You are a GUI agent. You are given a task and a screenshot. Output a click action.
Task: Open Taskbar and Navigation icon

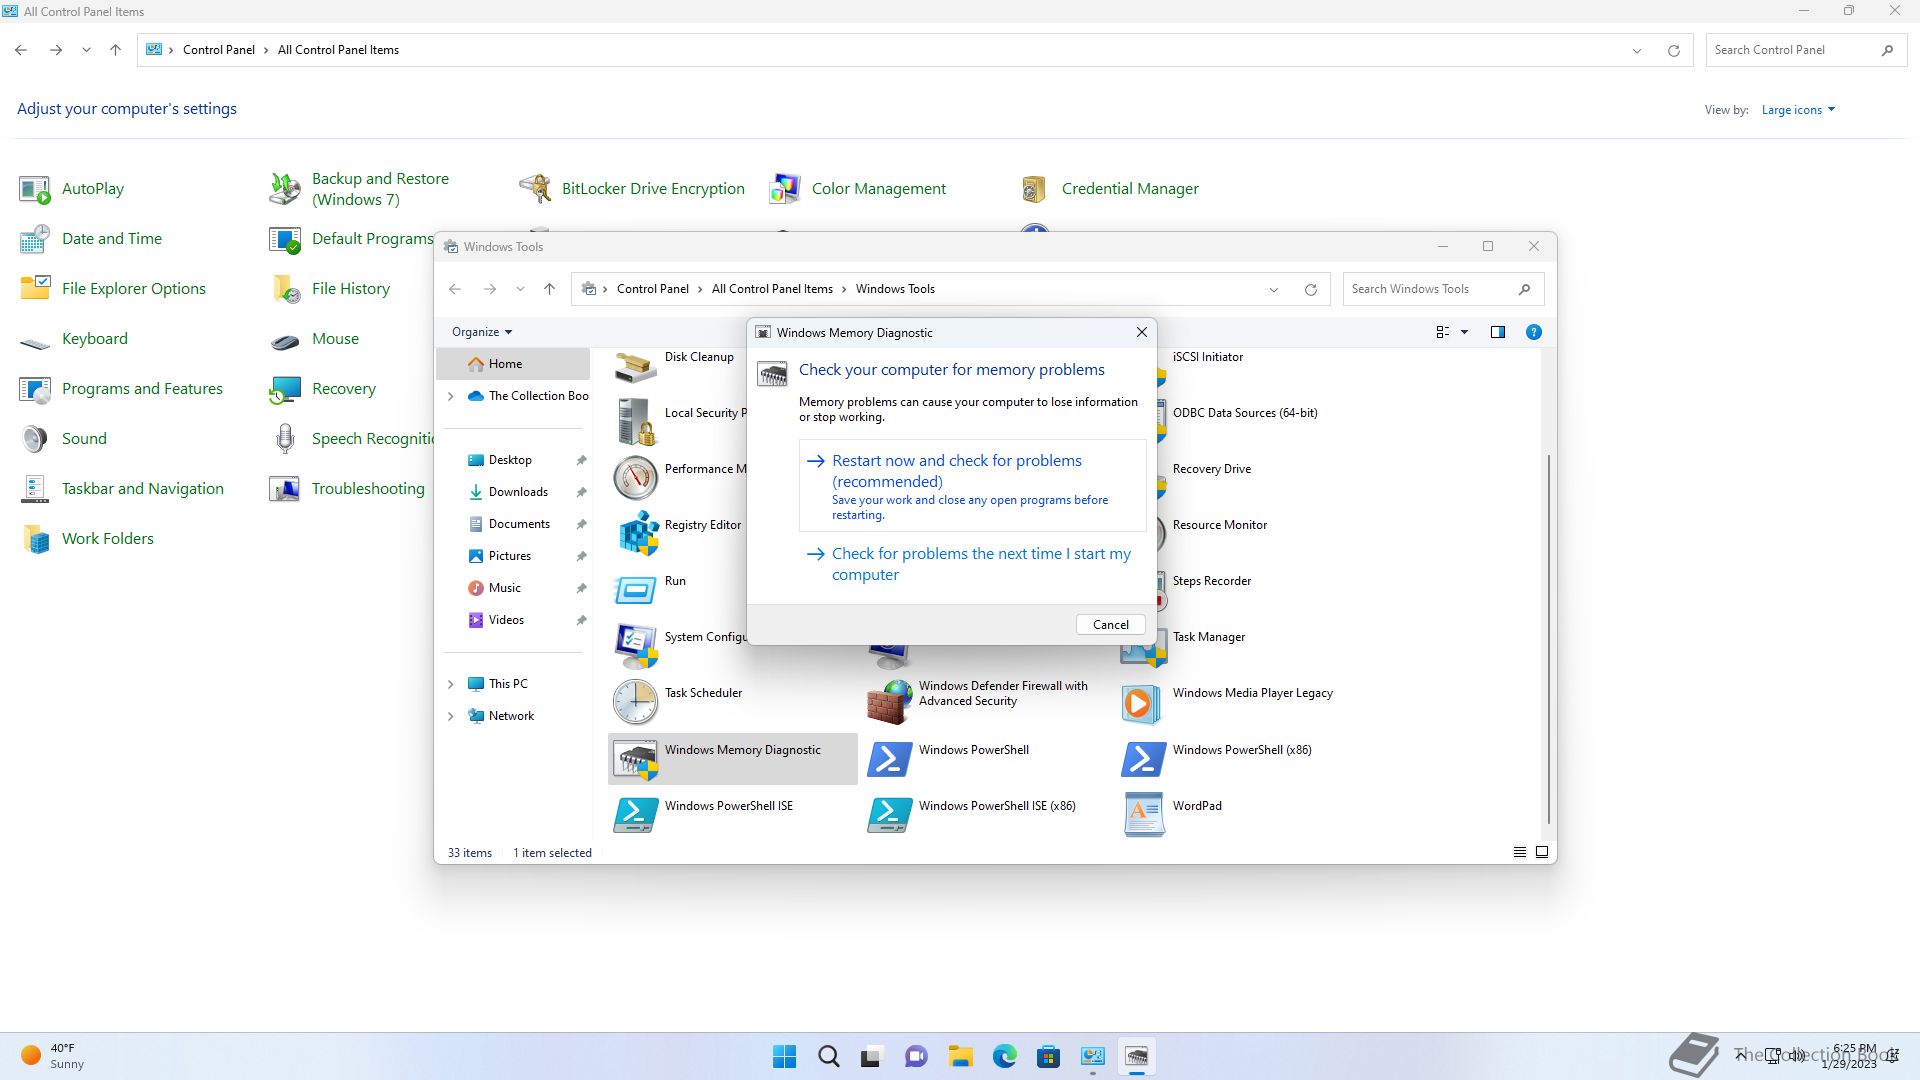[x=36, y=488]
